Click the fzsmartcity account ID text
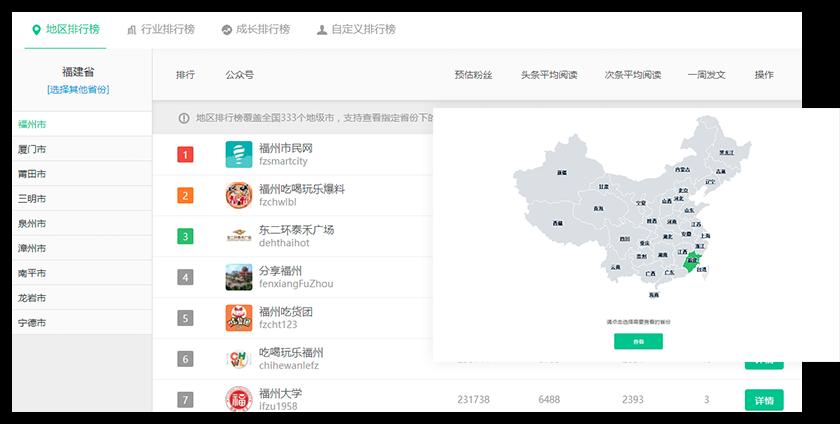The width and height of the screenshot is (840, 424). pos(283,161)
